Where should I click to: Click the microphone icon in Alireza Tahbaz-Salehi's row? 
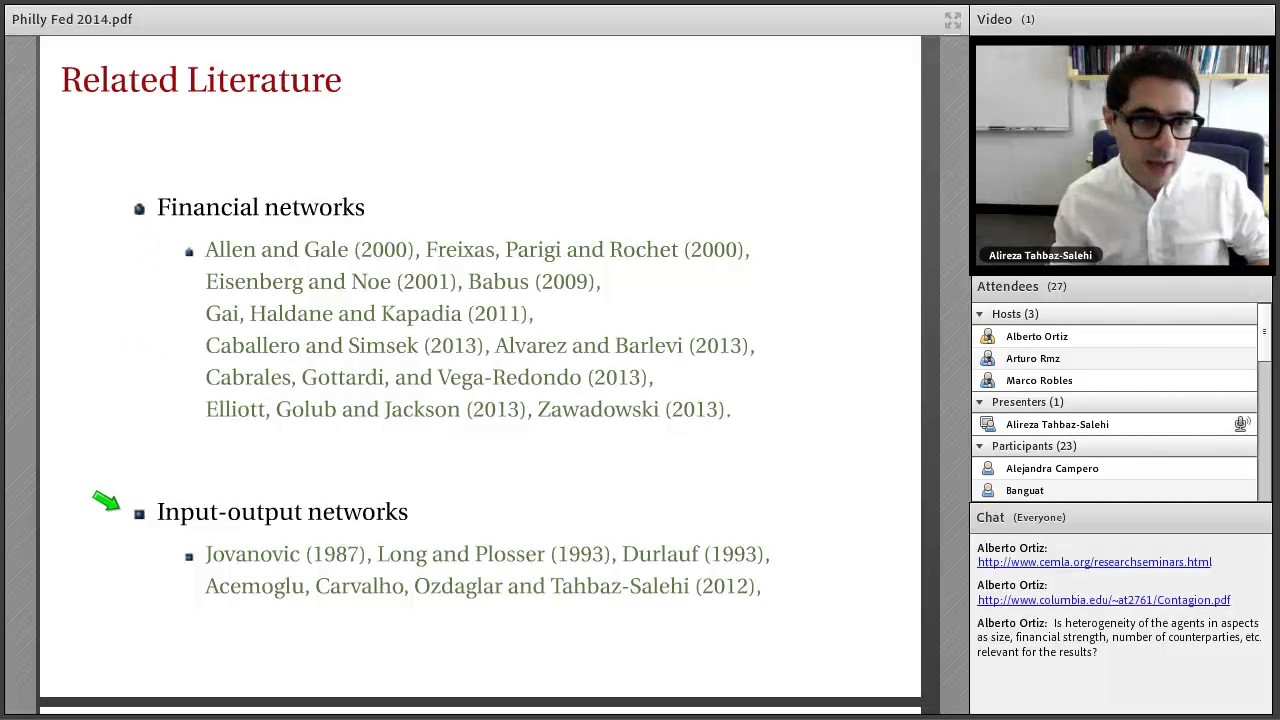pos(1242,425)
